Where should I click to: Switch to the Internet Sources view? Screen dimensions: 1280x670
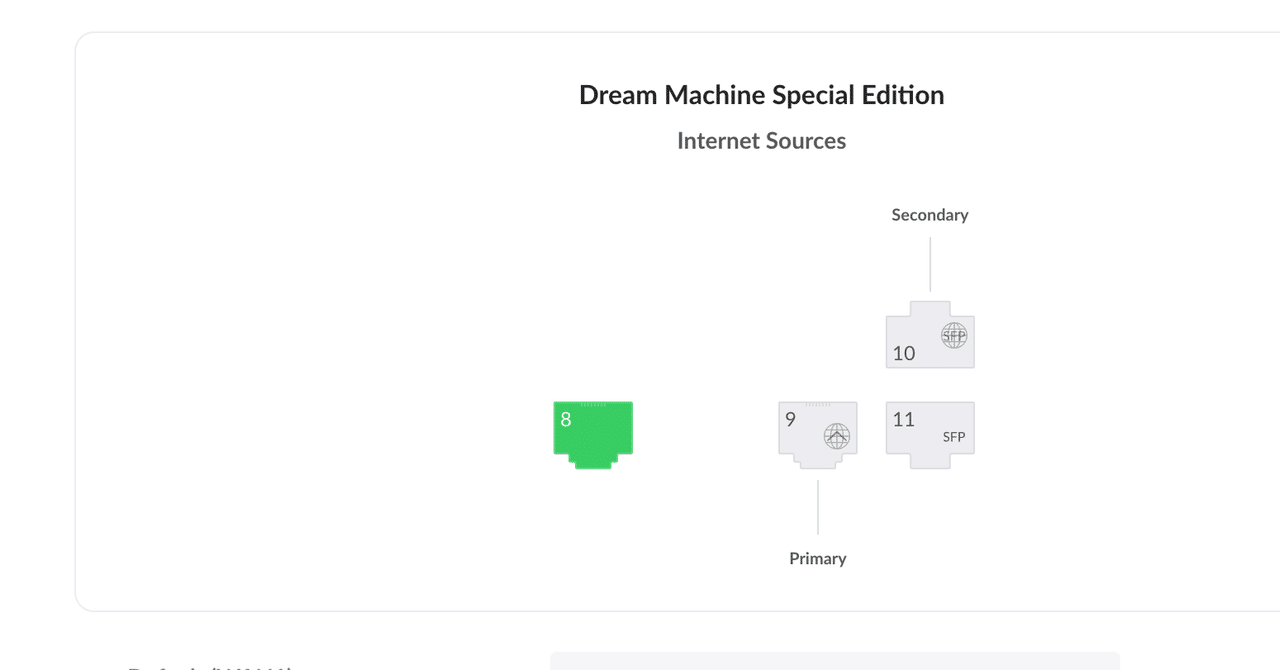(761, 140)
